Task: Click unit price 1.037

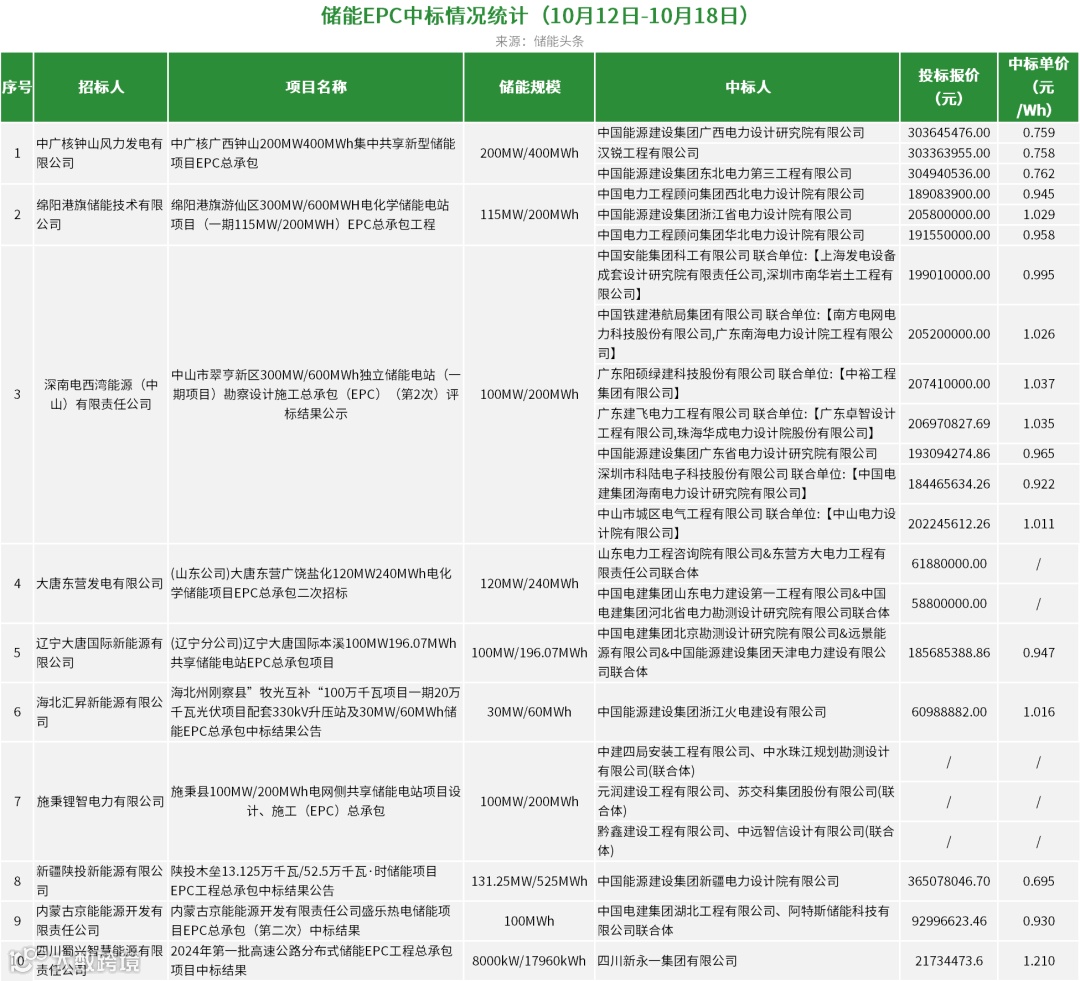Action: (1039, 383)
